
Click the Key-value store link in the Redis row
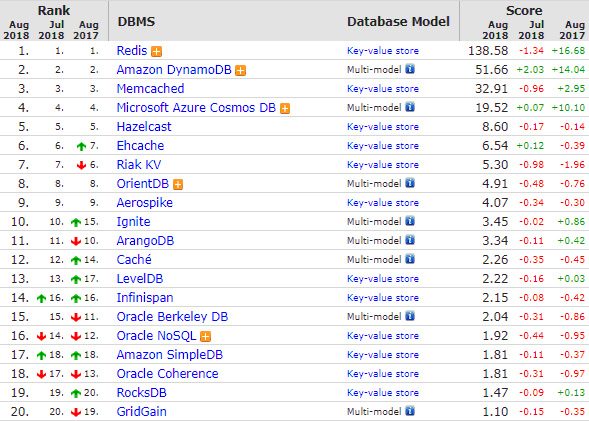point(383,51)
